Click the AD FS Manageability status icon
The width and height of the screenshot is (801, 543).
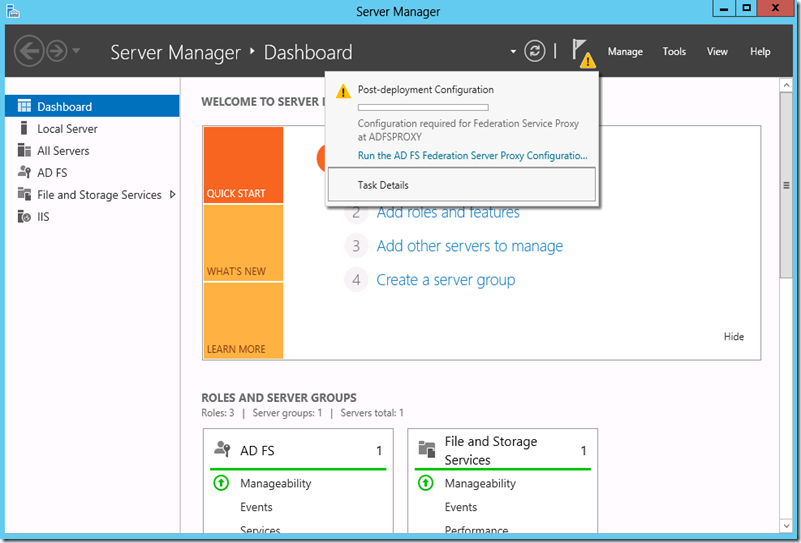coord(221,483)
